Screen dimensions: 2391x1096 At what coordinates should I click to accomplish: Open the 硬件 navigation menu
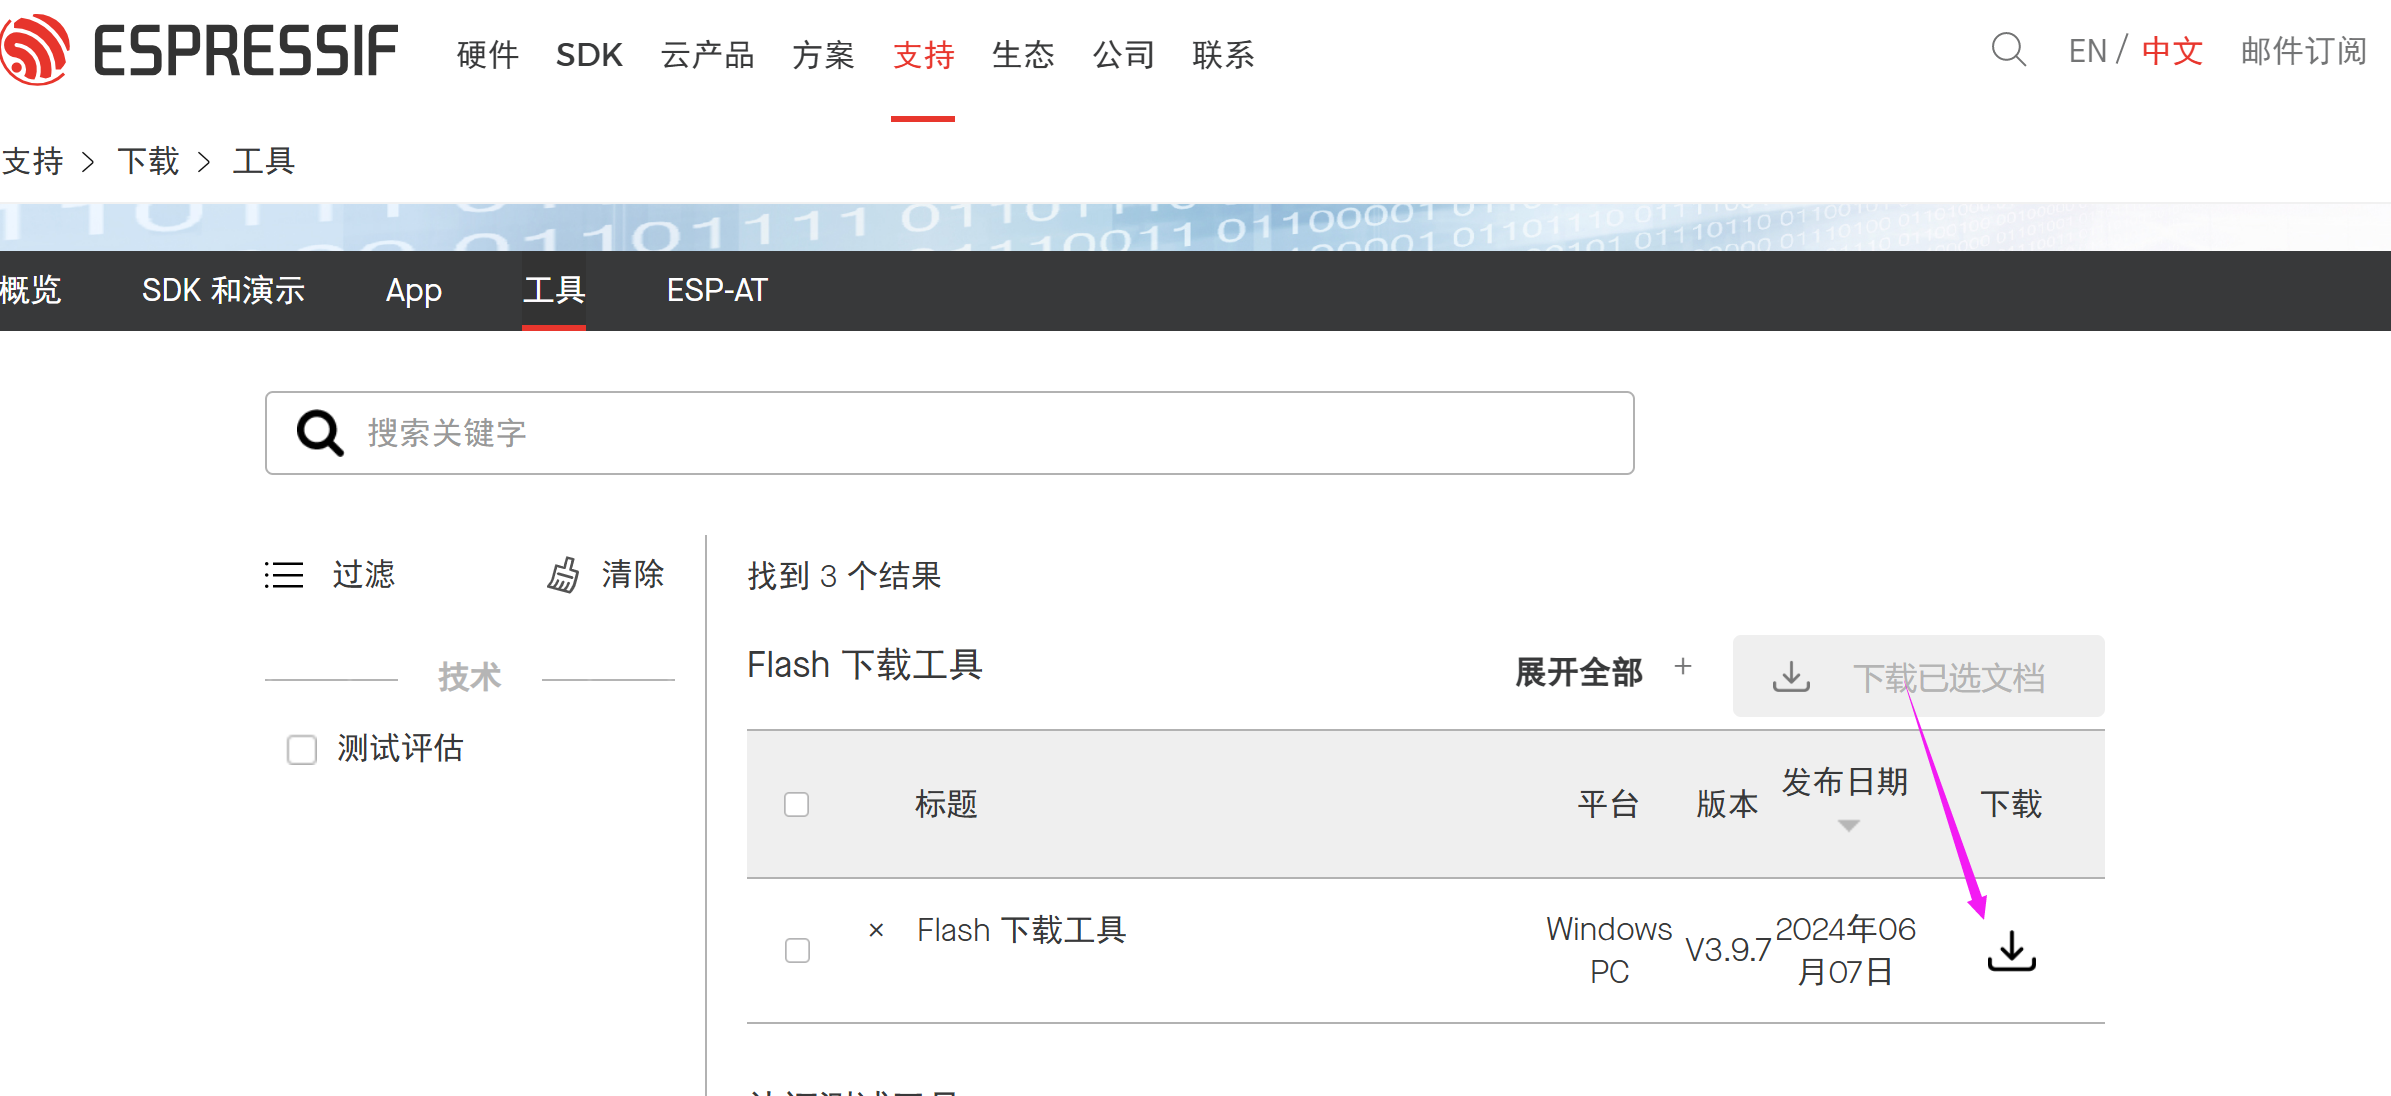(488, 54)
